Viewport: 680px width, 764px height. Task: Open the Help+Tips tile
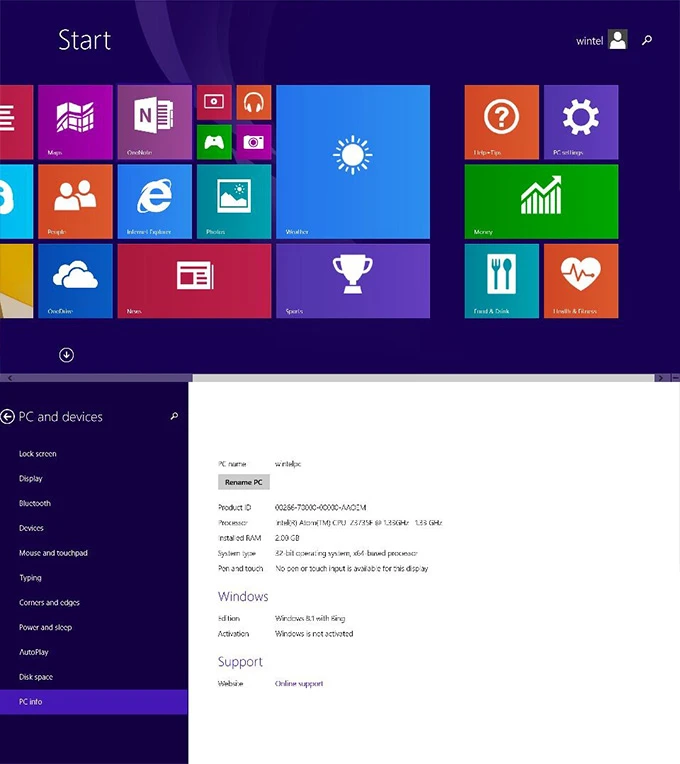coord(502,122)
